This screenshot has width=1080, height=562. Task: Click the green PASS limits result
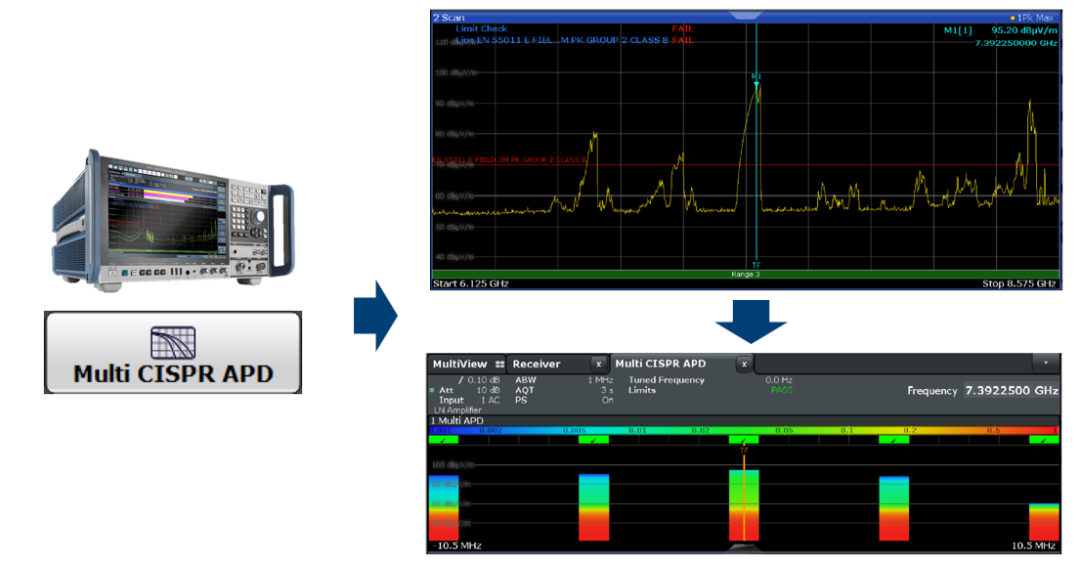782,391
